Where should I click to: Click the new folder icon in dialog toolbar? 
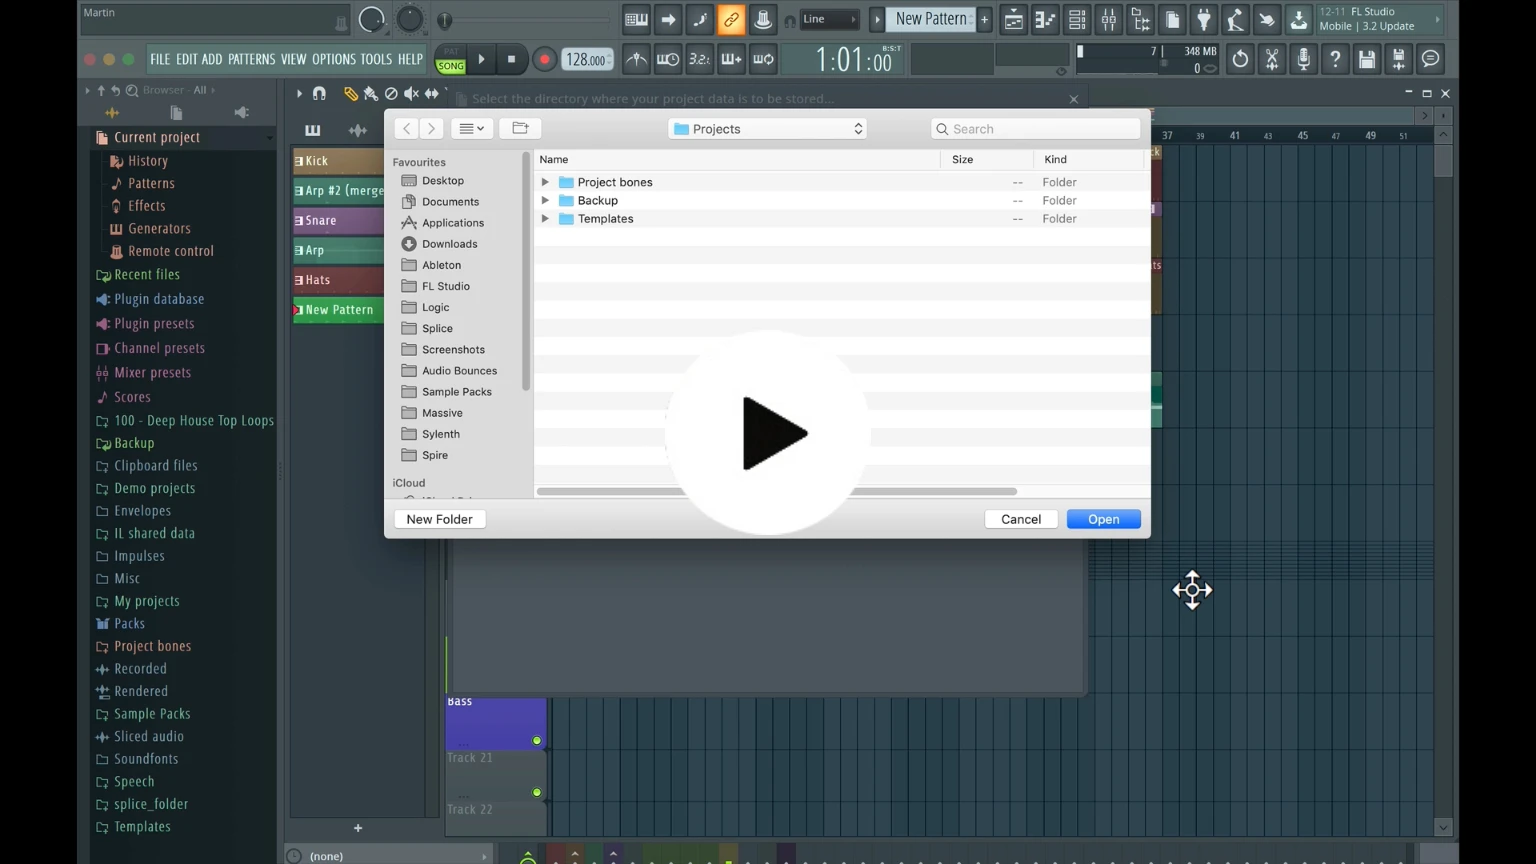tap(520, 128)
